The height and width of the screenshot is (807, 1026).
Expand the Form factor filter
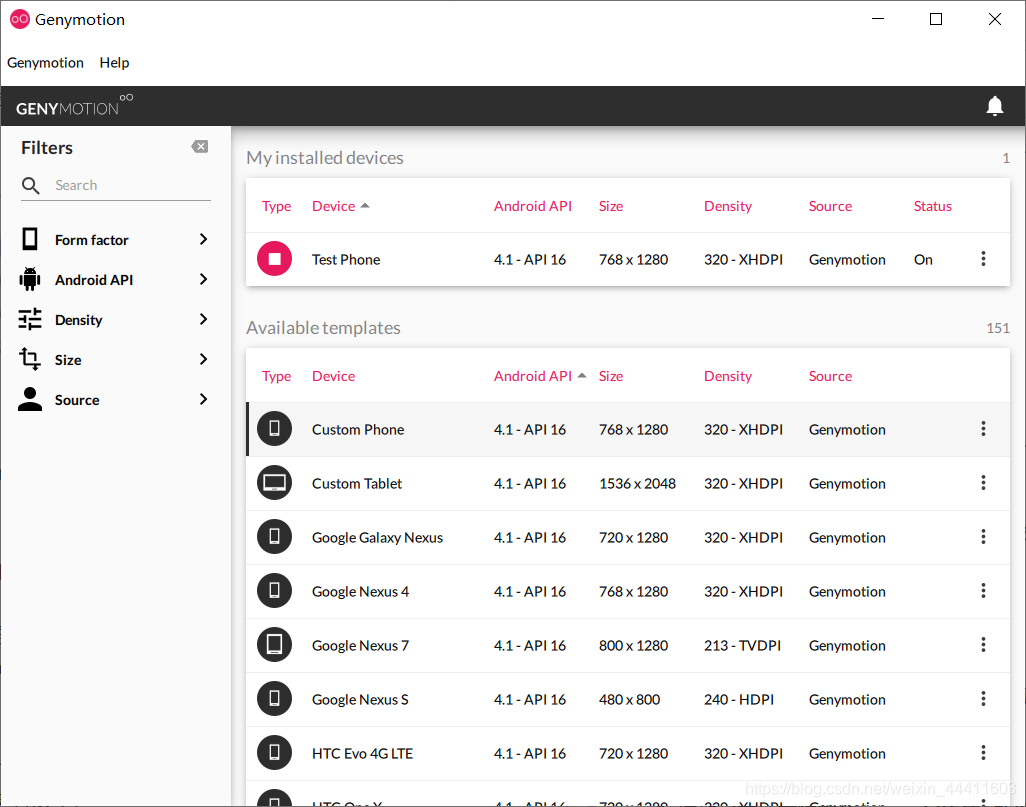tap(203, 240)
